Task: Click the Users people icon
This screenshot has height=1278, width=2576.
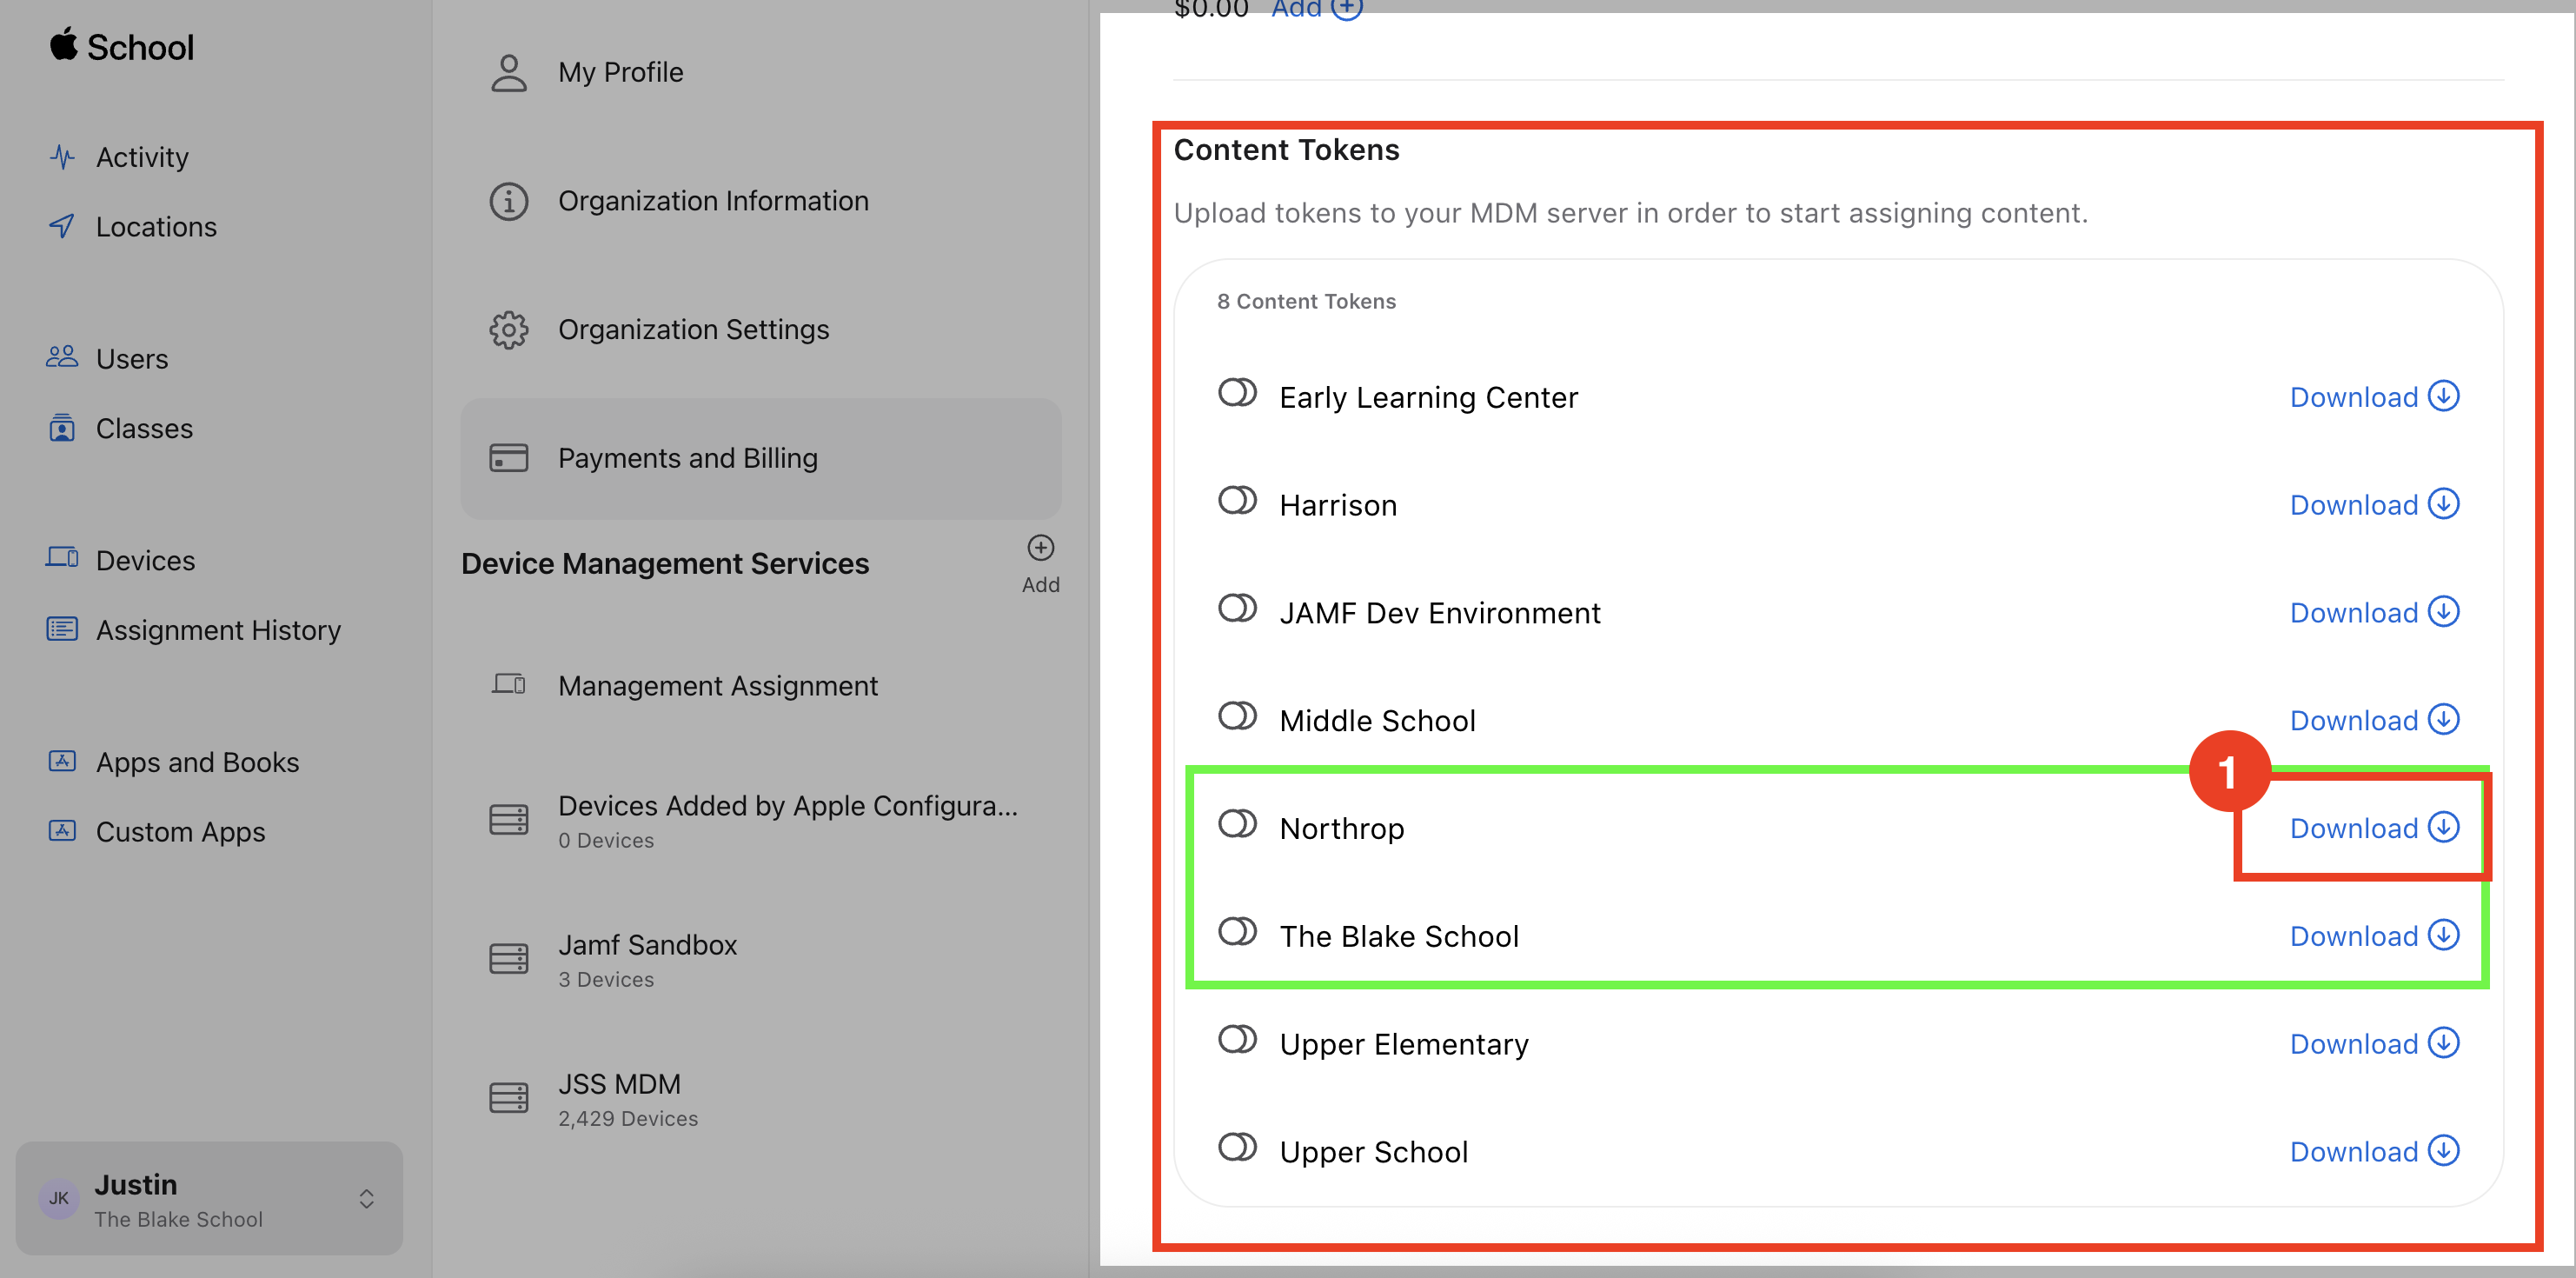Action: tap(62, 357)
